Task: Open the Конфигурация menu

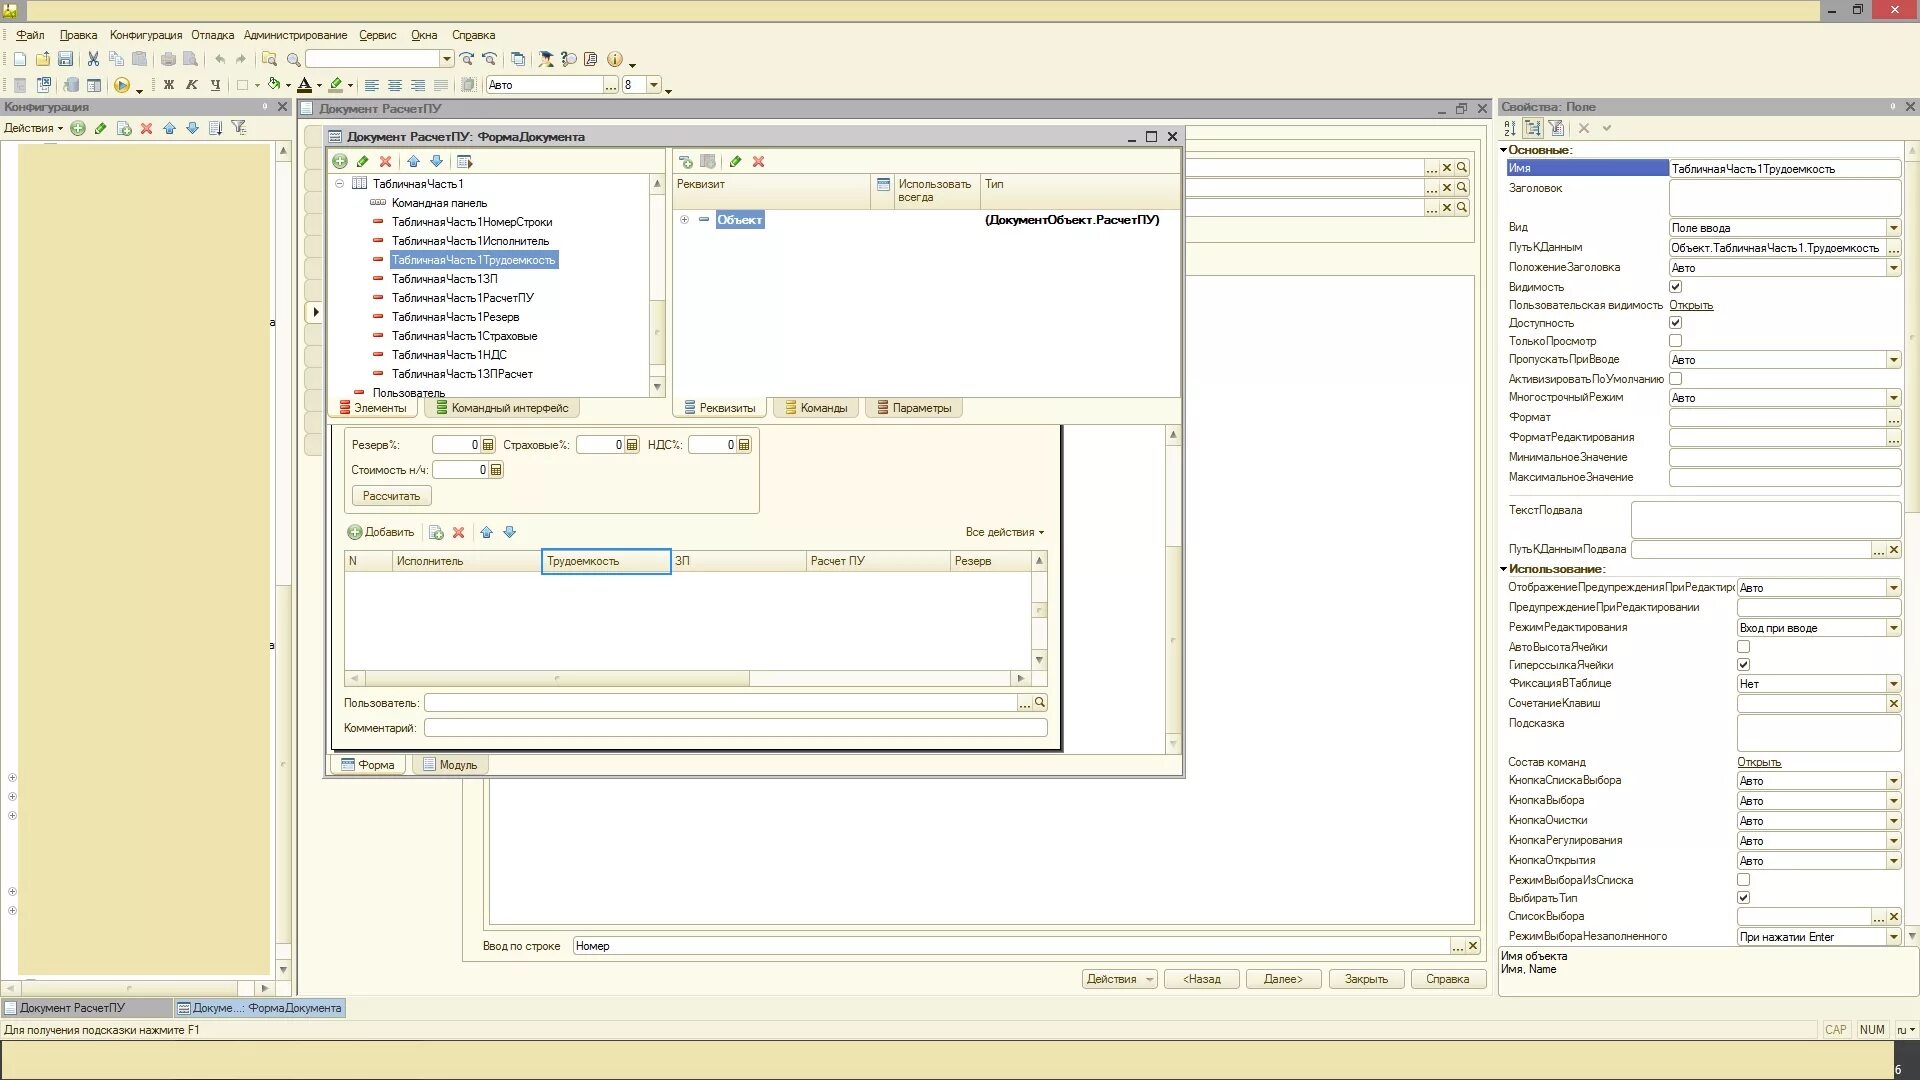Action: [x=146, y=35]
